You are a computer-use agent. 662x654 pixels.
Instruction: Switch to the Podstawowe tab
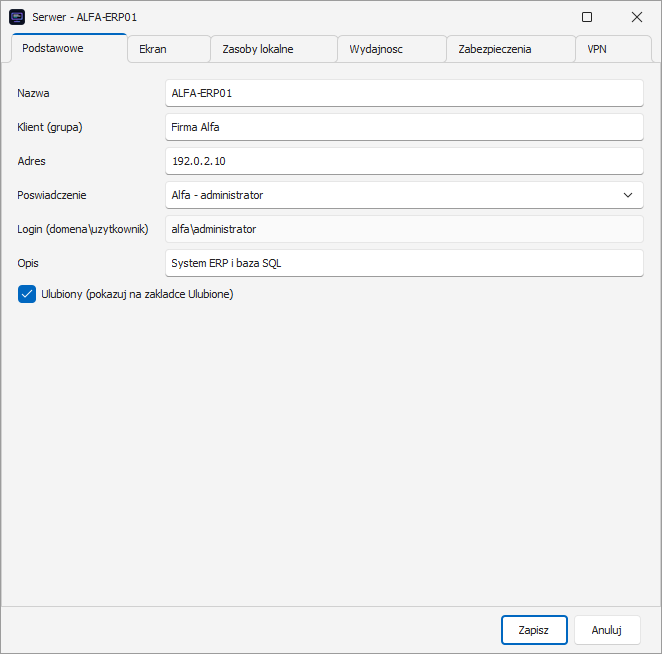pyautogui.click(x=69, y=48)
